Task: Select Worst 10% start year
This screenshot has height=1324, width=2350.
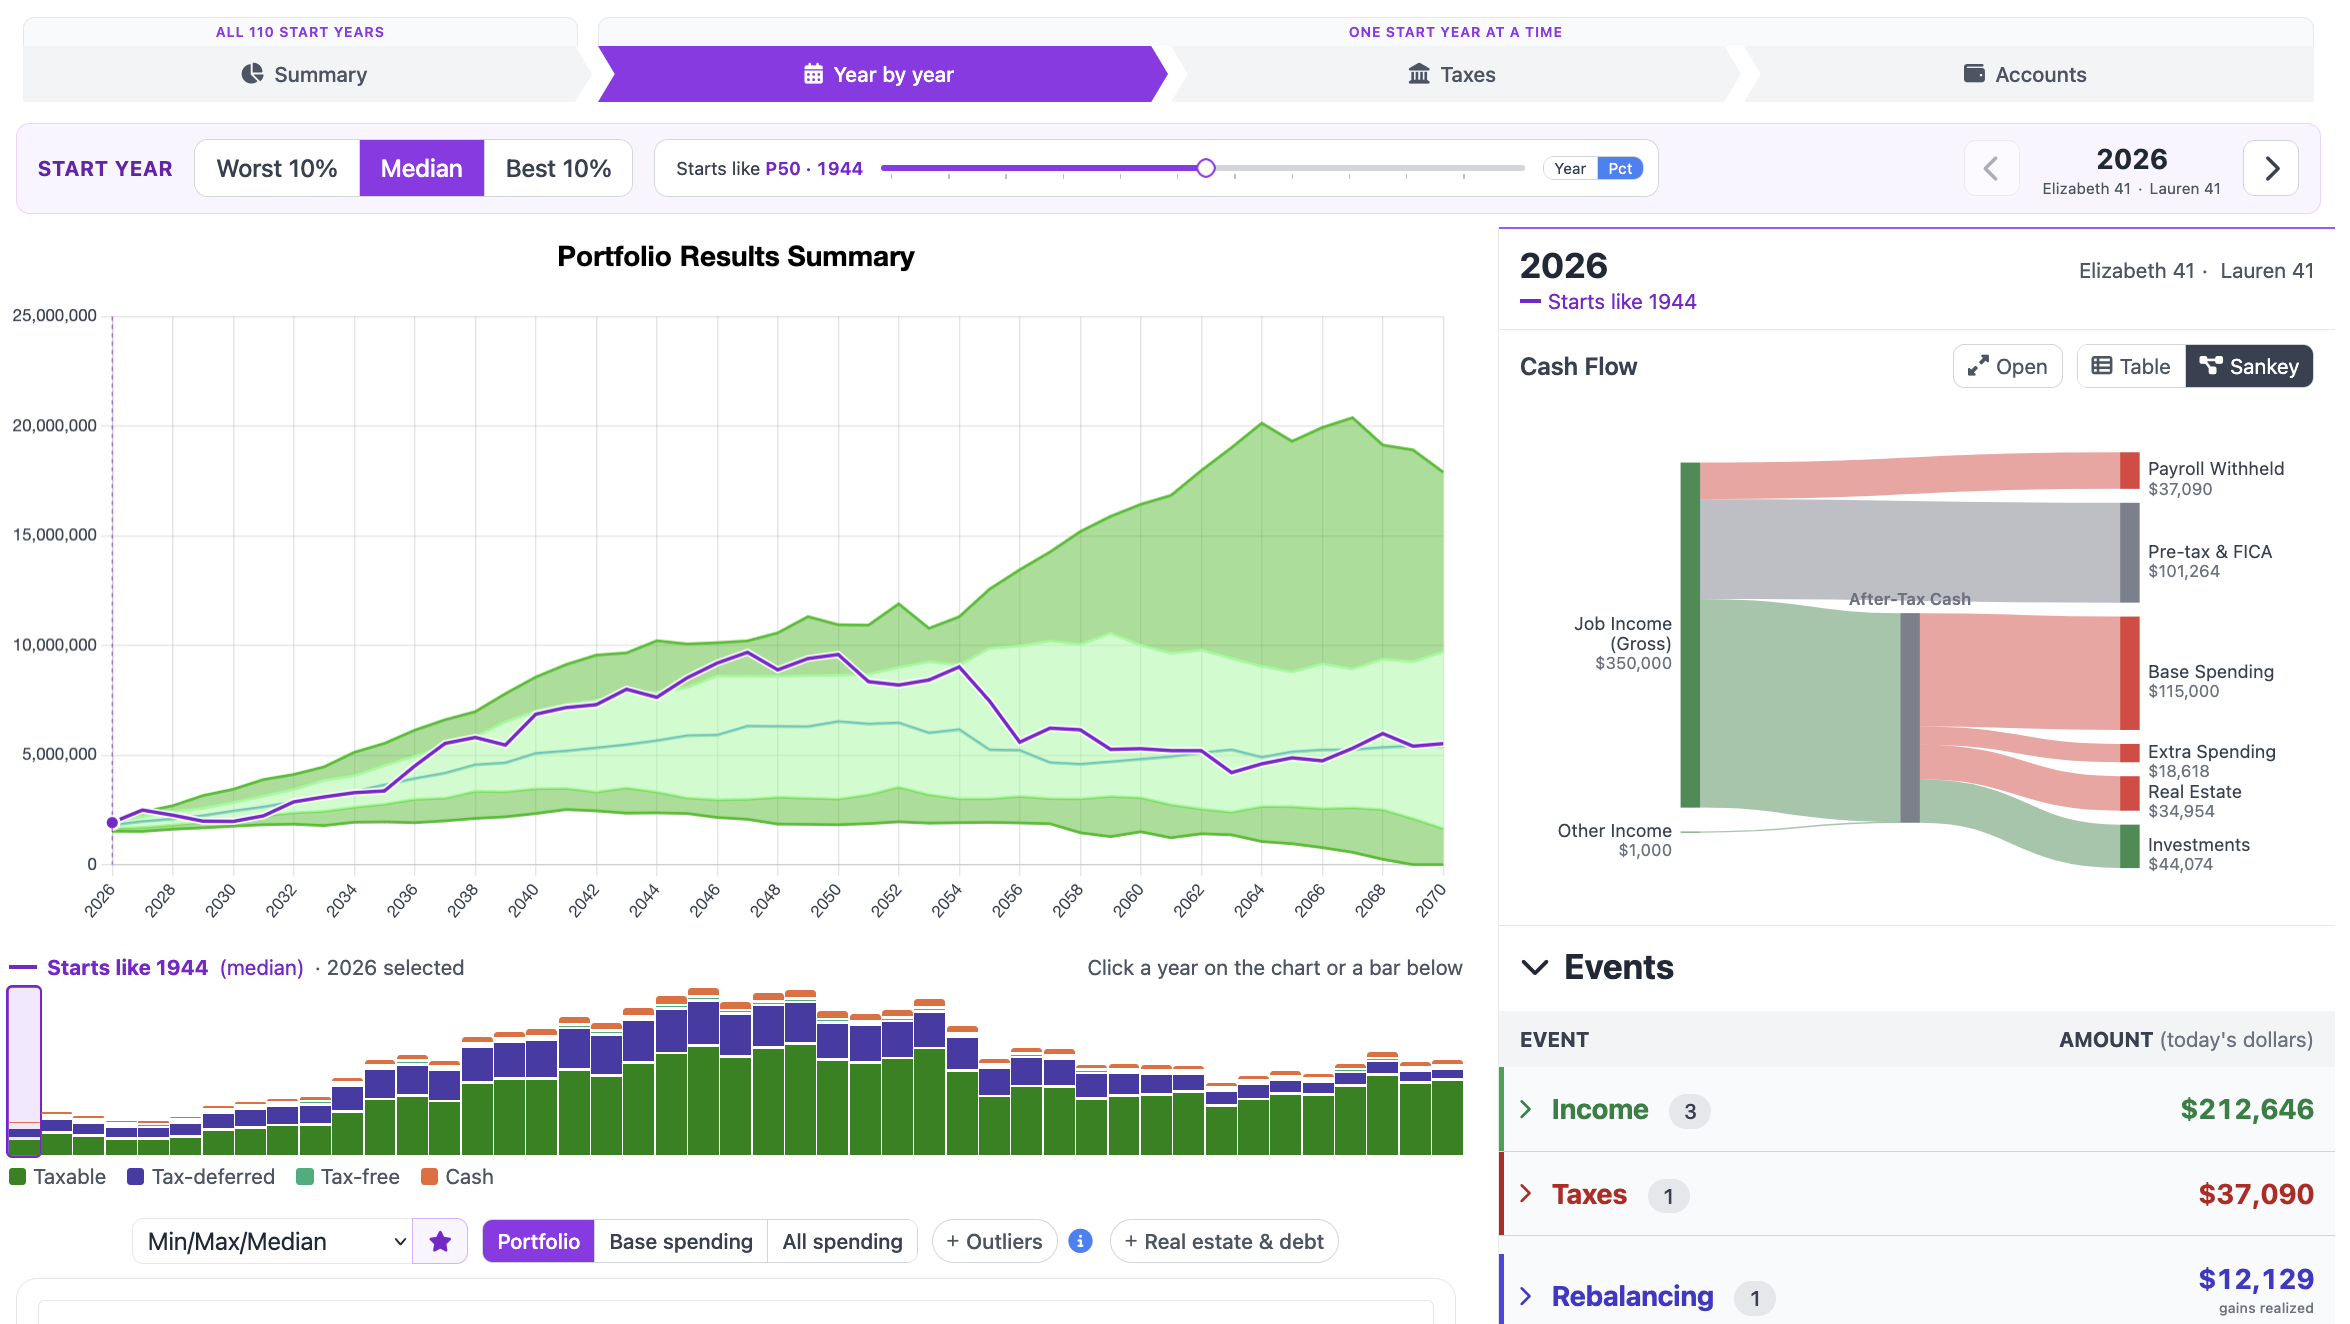Action: (277, 168)
